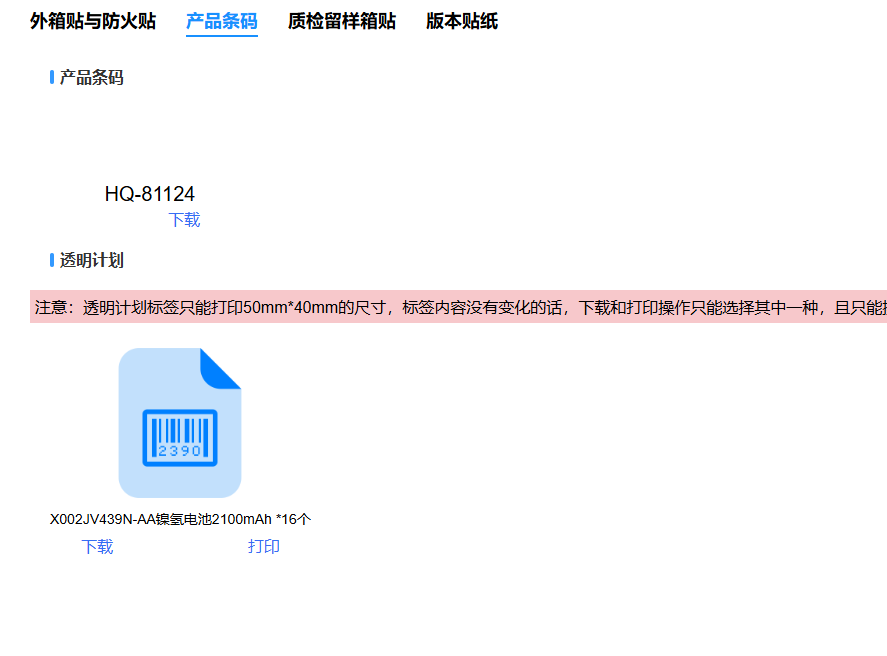Click the barcode stripes inside the file icon
887x656 pixels.
coord(180,429)
